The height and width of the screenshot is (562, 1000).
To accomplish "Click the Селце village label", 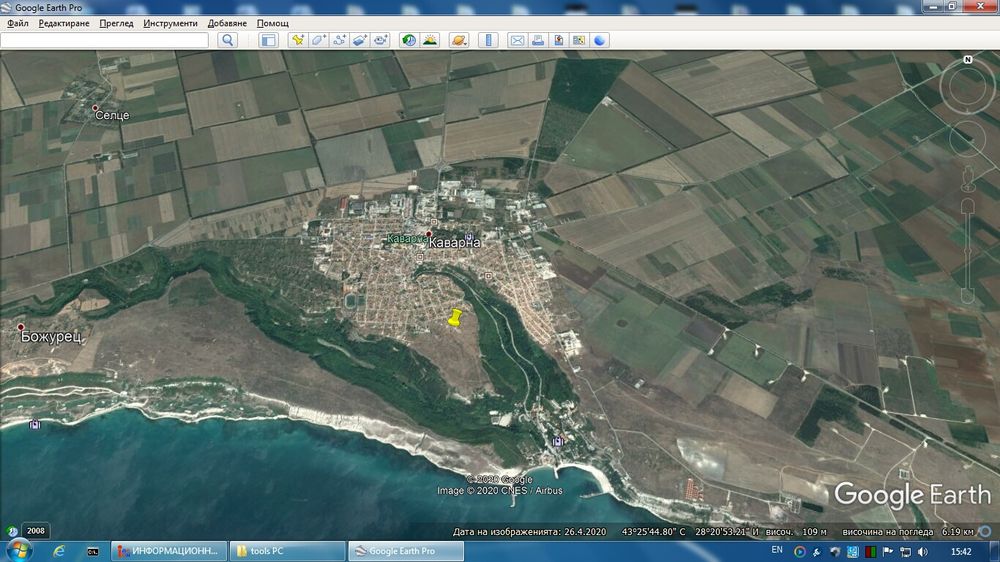I will [x=112, y=115].
